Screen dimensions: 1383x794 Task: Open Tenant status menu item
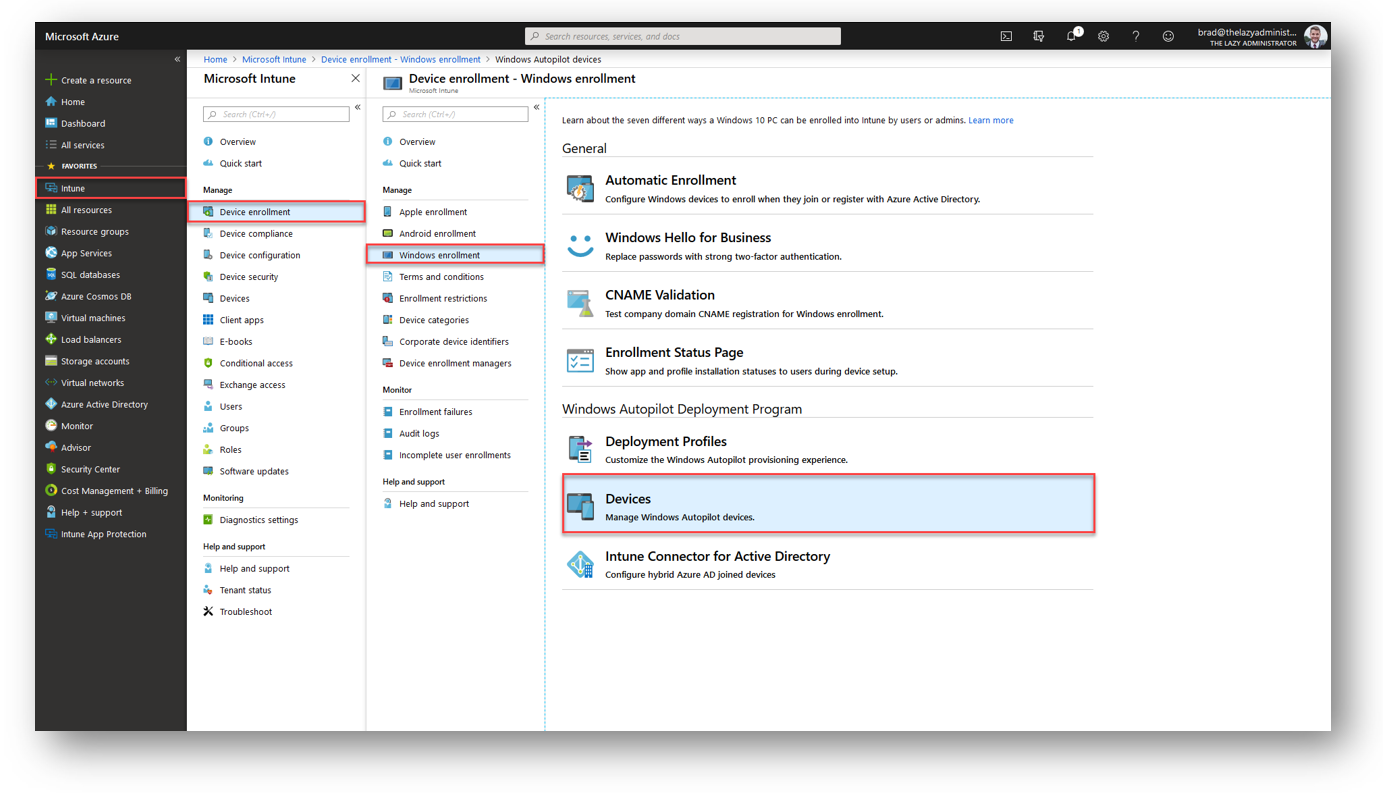click(245, 590)
